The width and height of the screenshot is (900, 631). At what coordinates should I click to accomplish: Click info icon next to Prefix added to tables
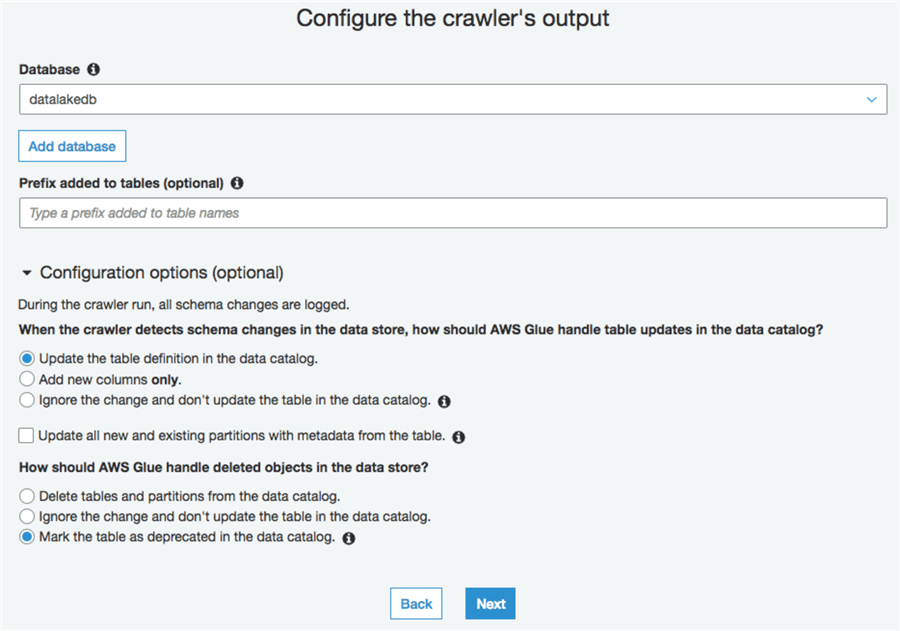tap(237, 184)
